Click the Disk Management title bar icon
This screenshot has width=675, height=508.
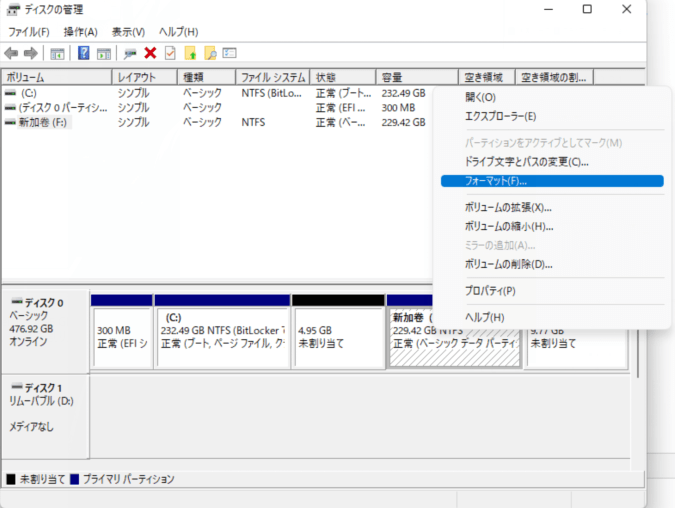pyautogui.click(x=13, y=9)
